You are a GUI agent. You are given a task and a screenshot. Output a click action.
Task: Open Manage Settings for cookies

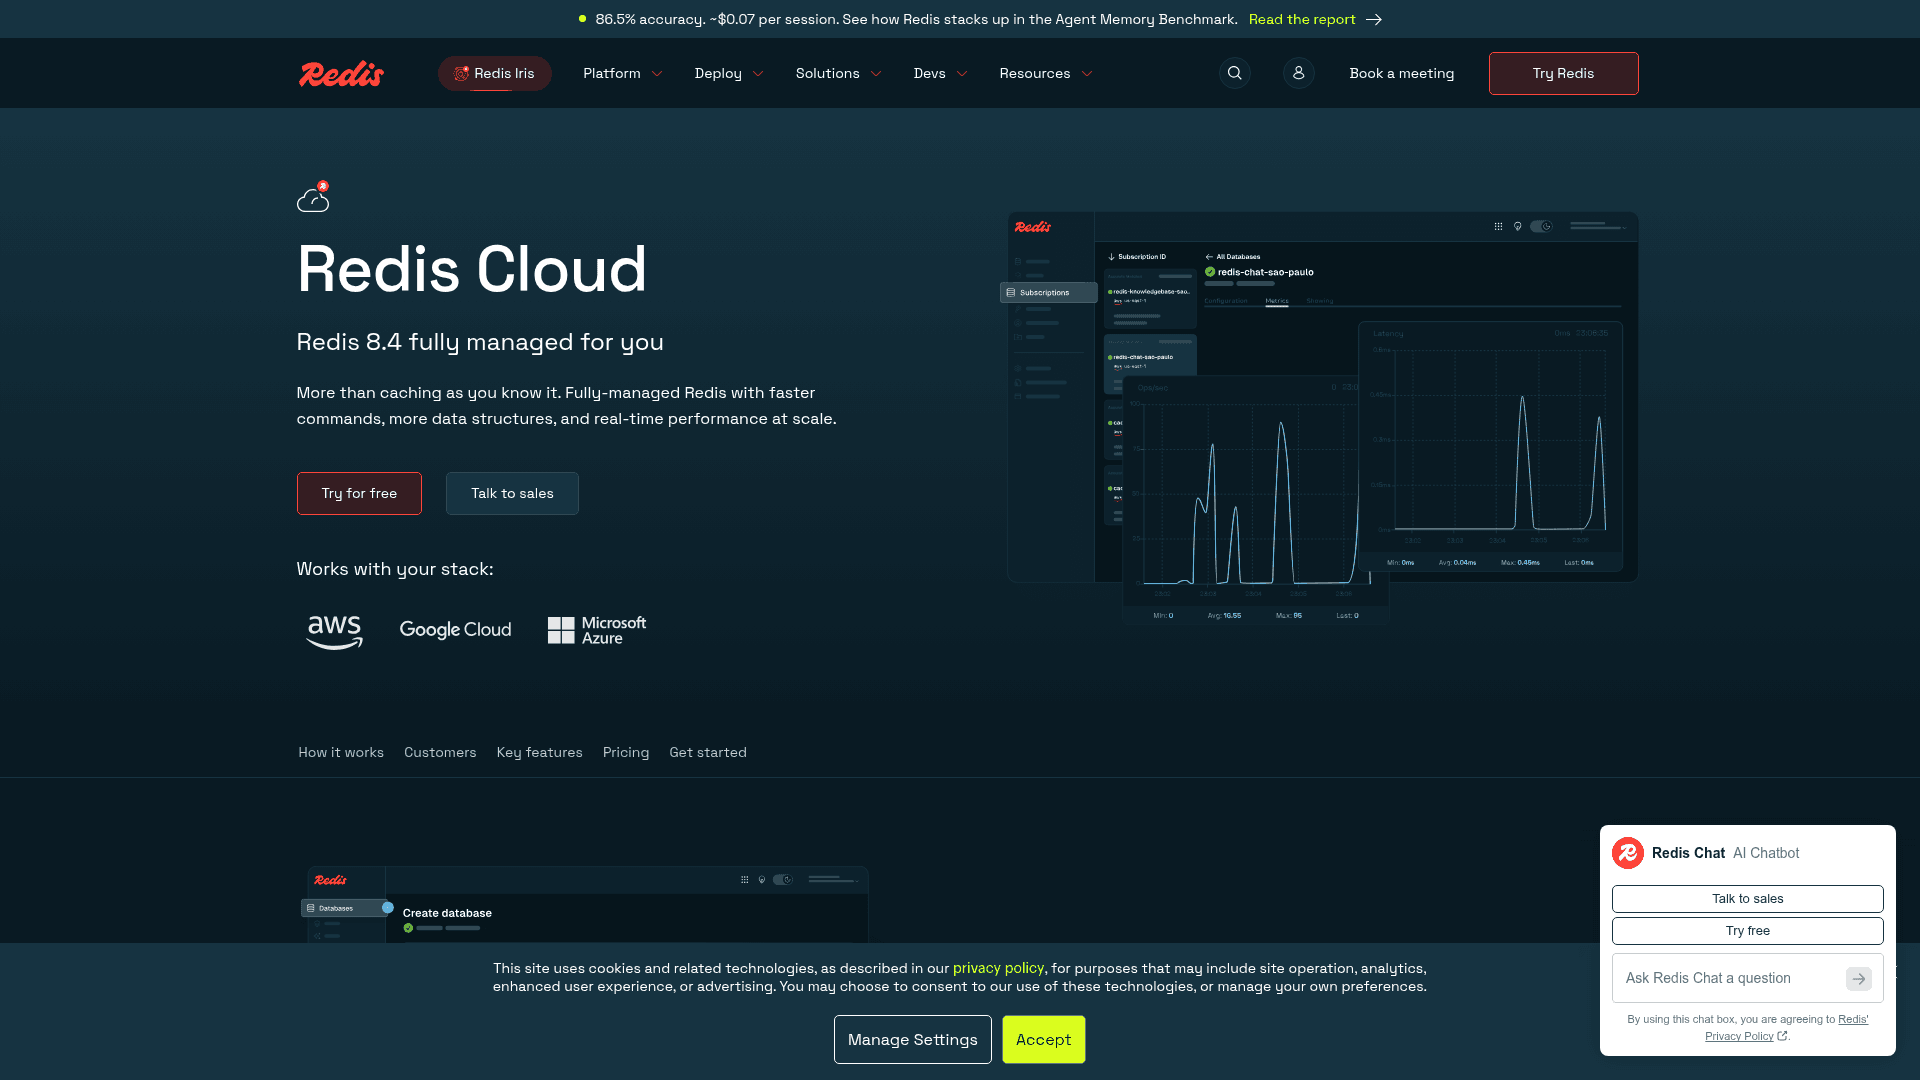point(912,1040)
